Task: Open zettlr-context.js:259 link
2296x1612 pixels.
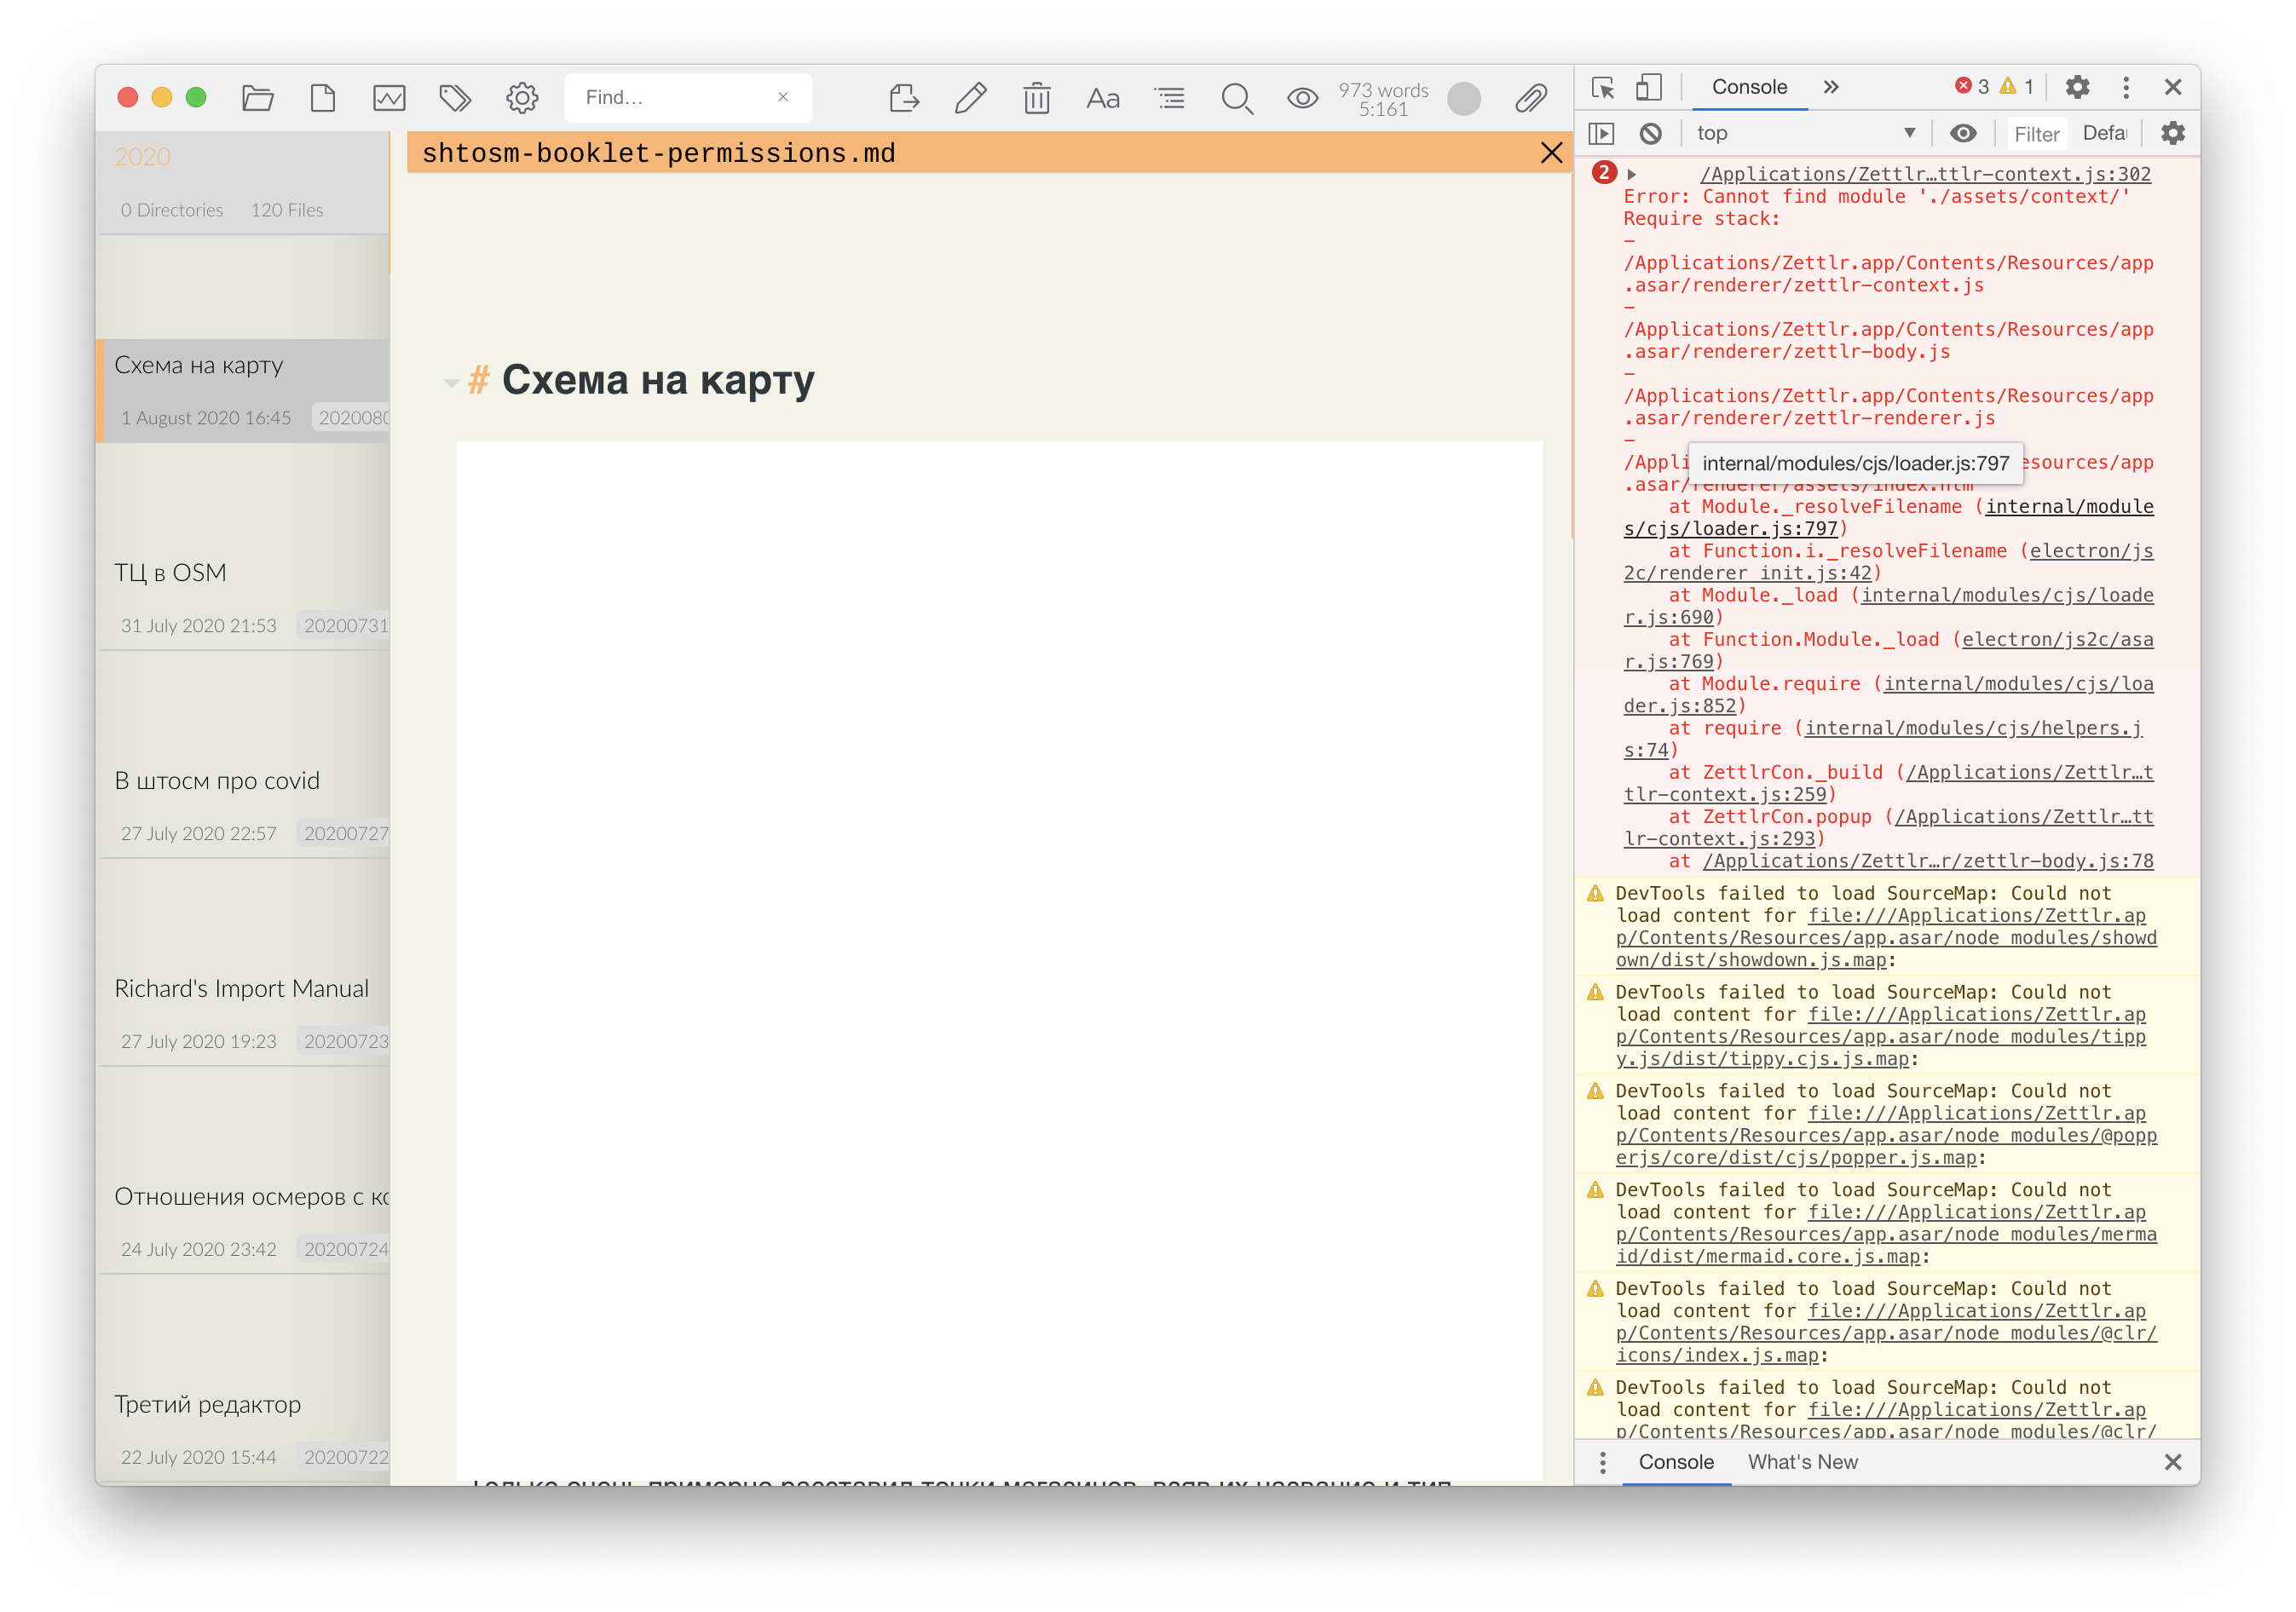Action: point(1888,783)
